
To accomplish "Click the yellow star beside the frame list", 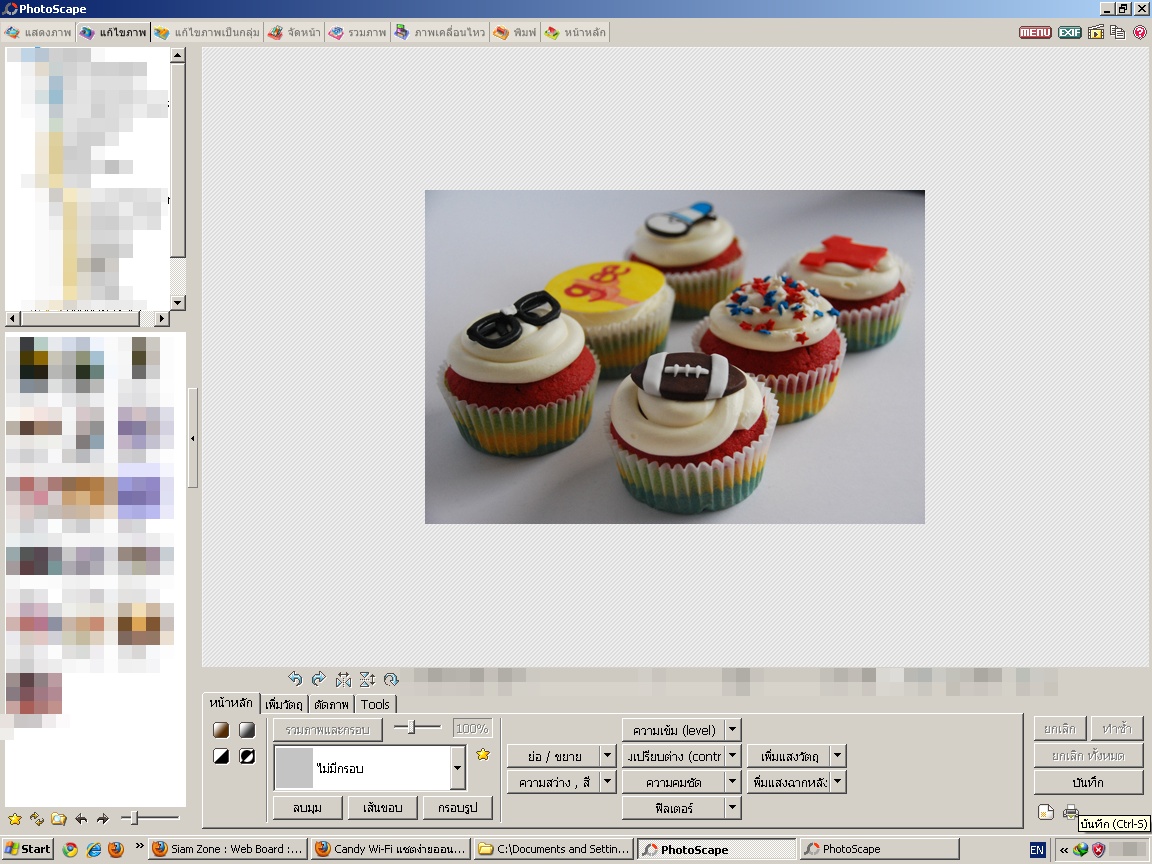I will (x=483, y=755).
